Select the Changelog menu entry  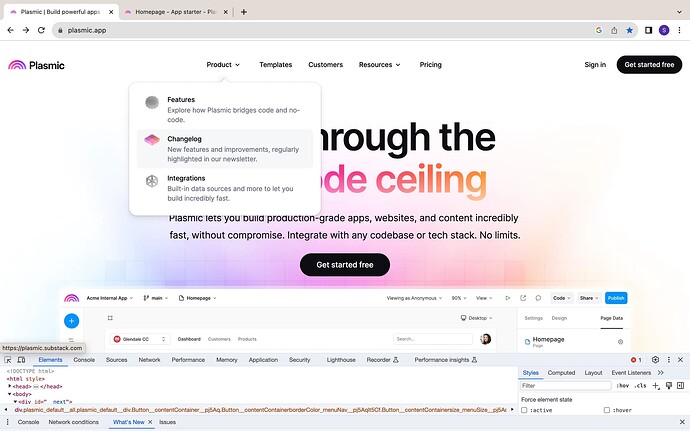(225, 149)
